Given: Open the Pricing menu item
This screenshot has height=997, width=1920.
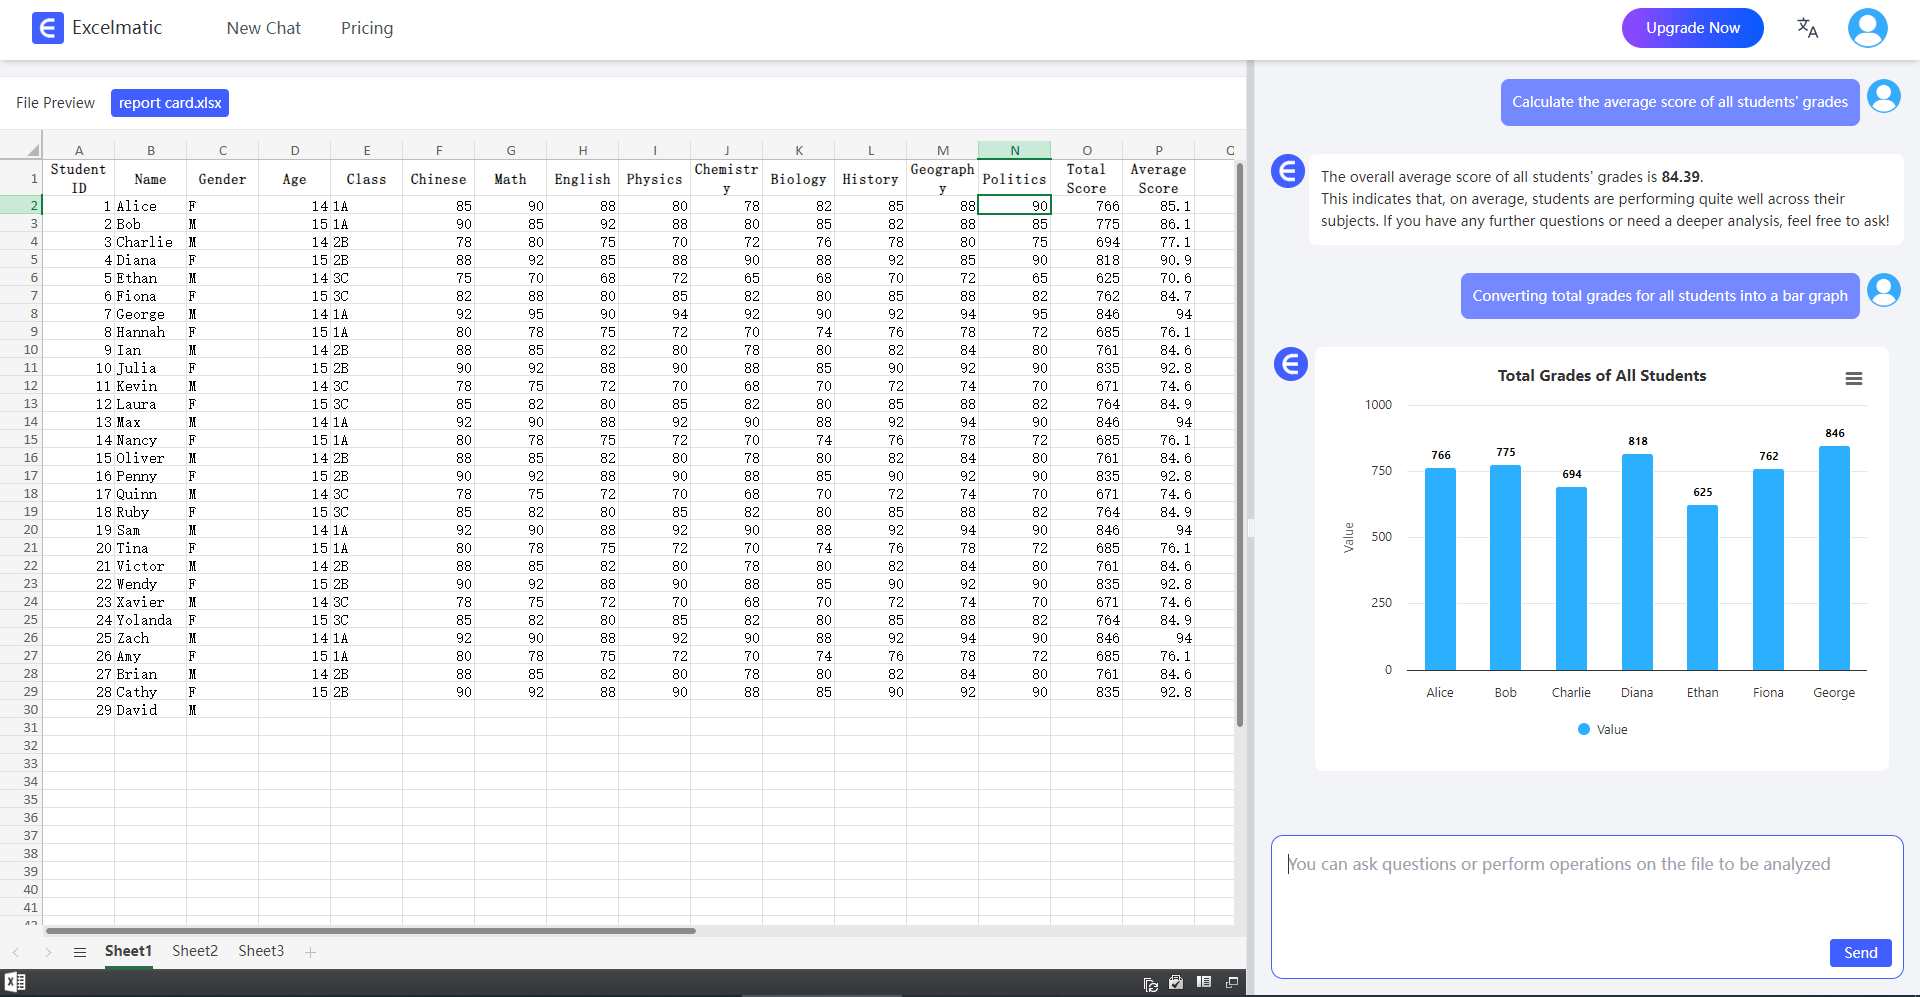Looking at the screenshot, I should click(x=366, y=28).
